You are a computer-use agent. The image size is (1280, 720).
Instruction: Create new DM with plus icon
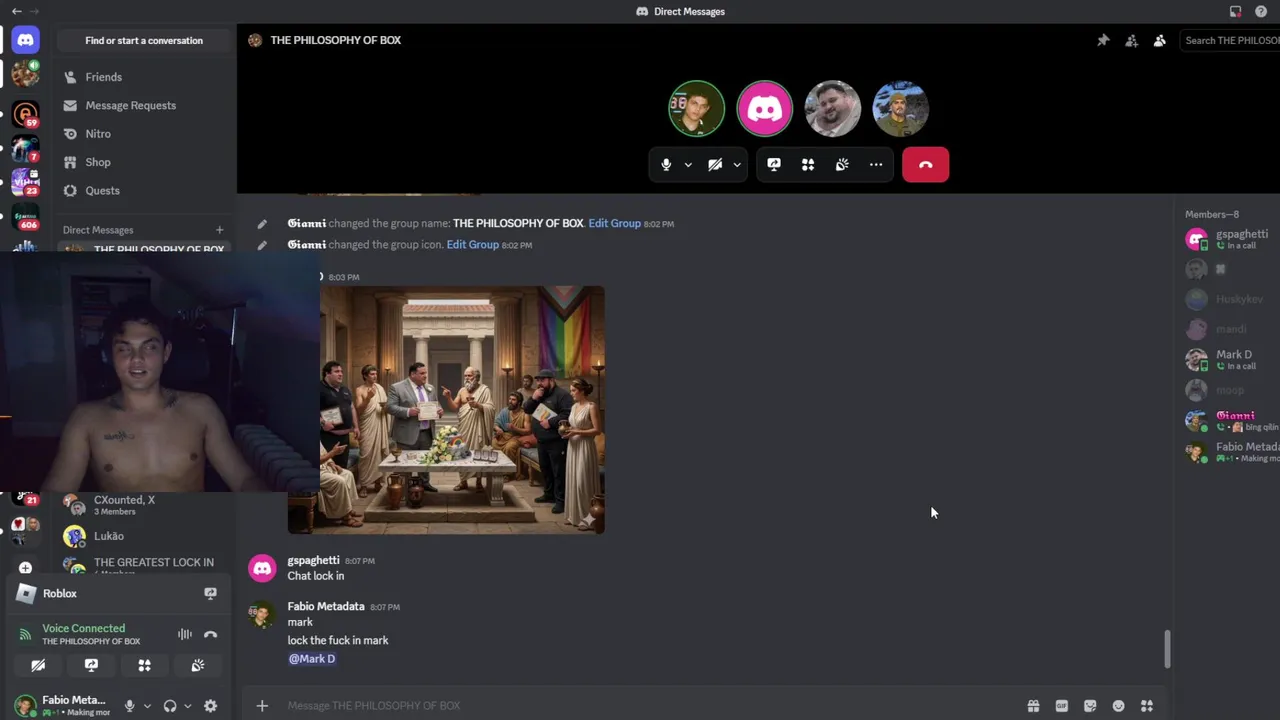tap(220, 230)
